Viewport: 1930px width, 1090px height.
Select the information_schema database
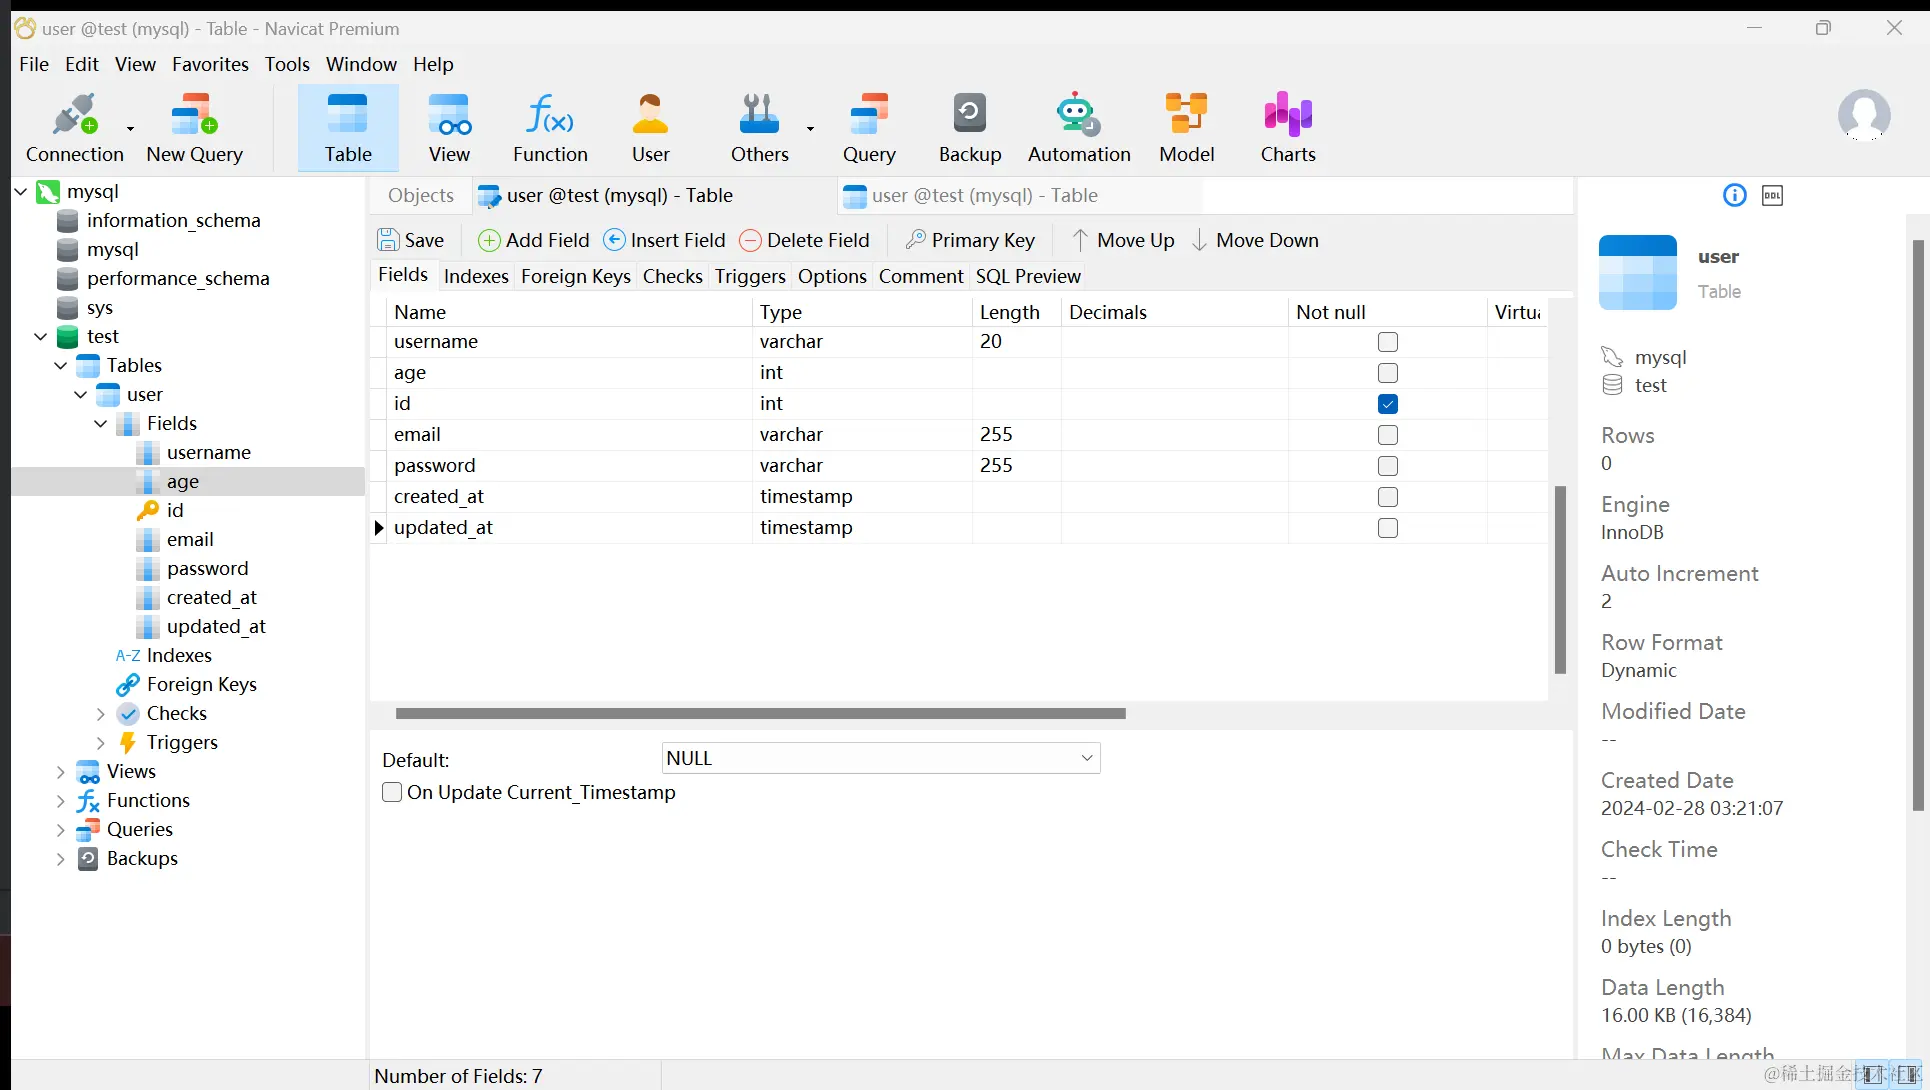(x=173, y=220)
